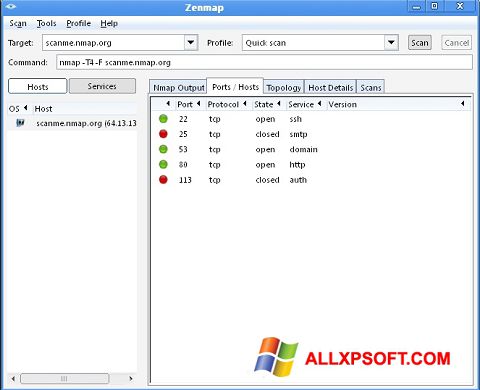Click port number 53 cell

(x=183, y=149)
